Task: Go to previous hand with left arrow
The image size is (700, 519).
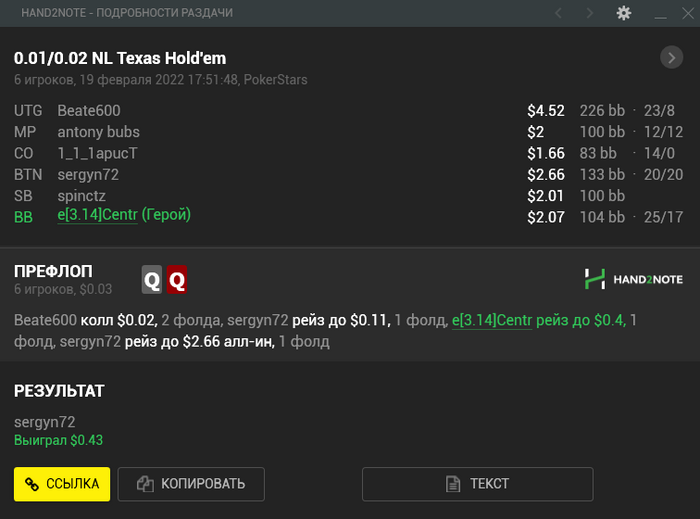Action: 558,13
